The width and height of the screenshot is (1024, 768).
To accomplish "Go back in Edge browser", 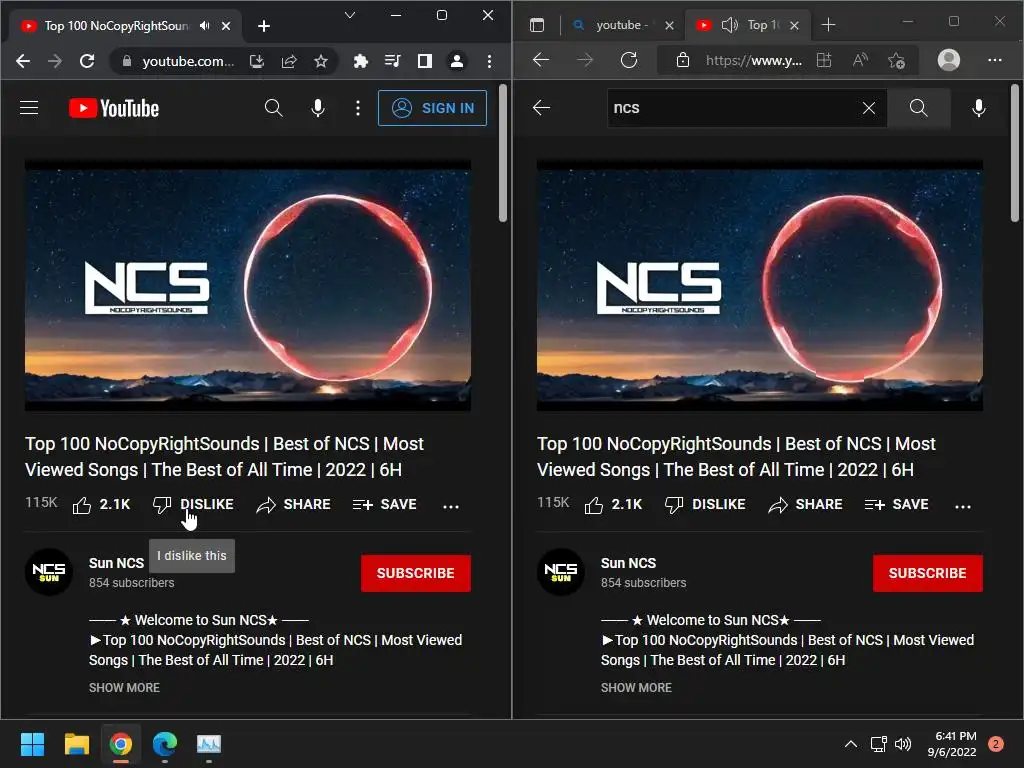I will pos(541,60).
